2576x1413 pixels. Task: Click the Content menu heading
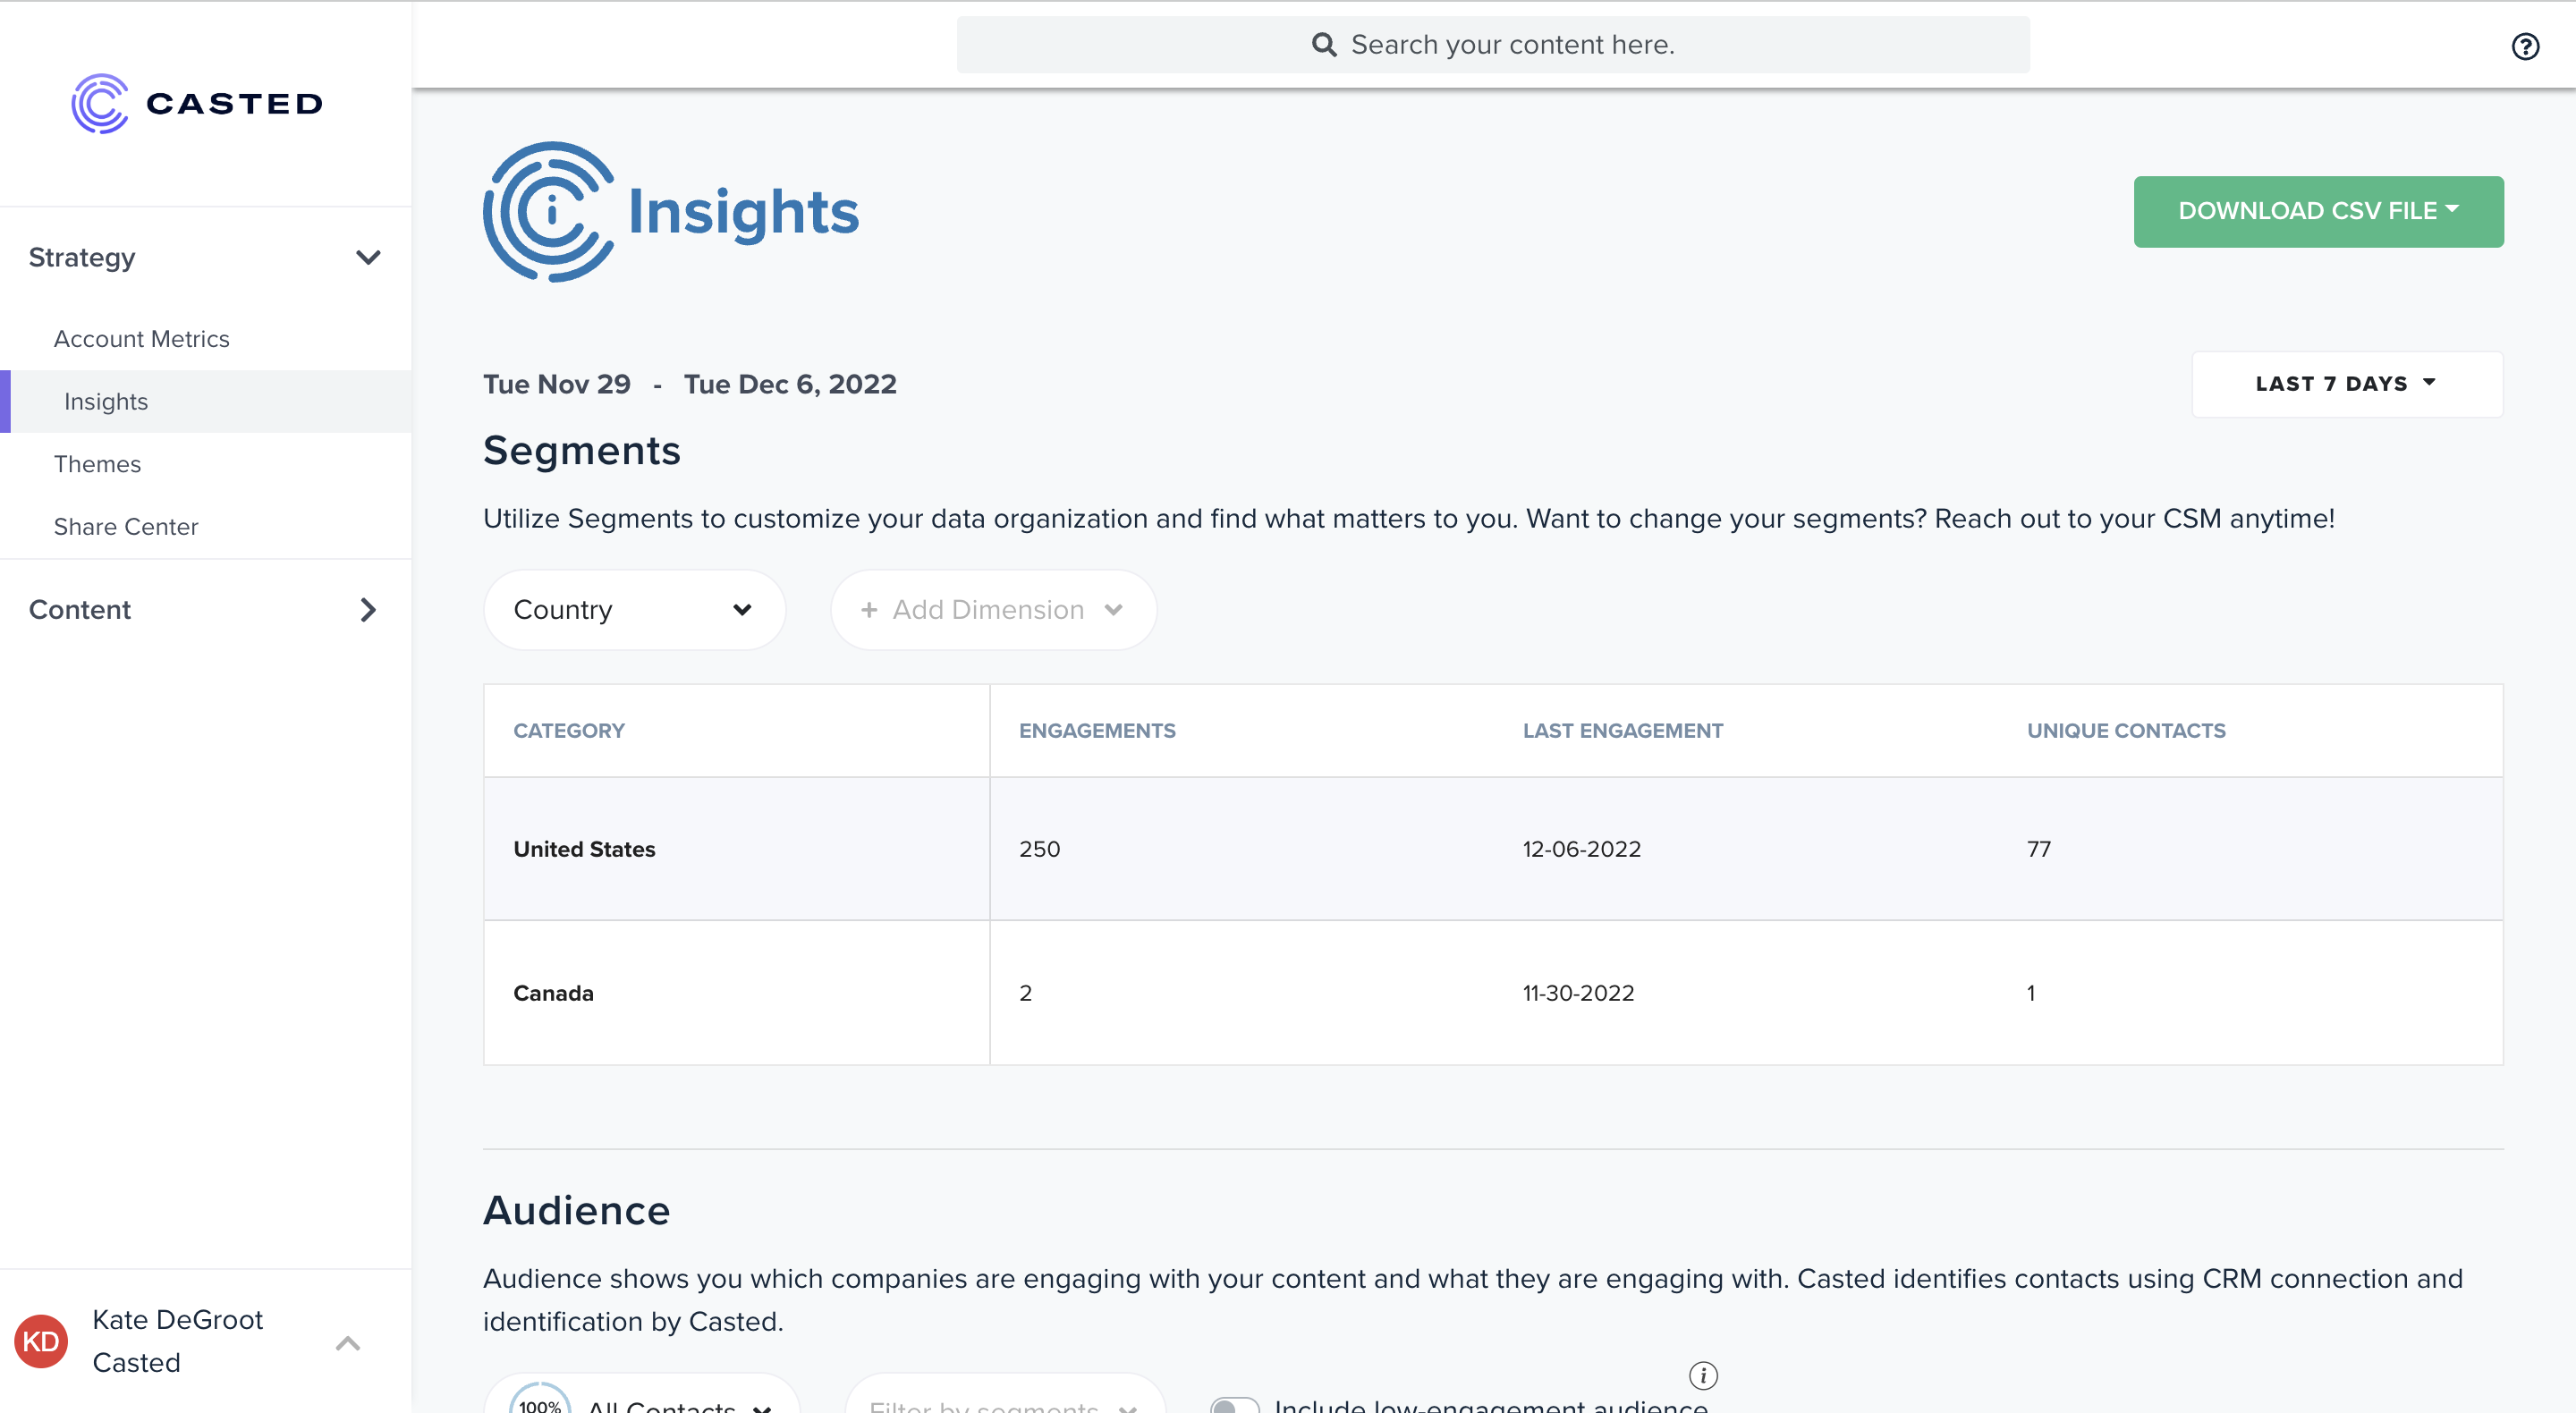point(79,610)
